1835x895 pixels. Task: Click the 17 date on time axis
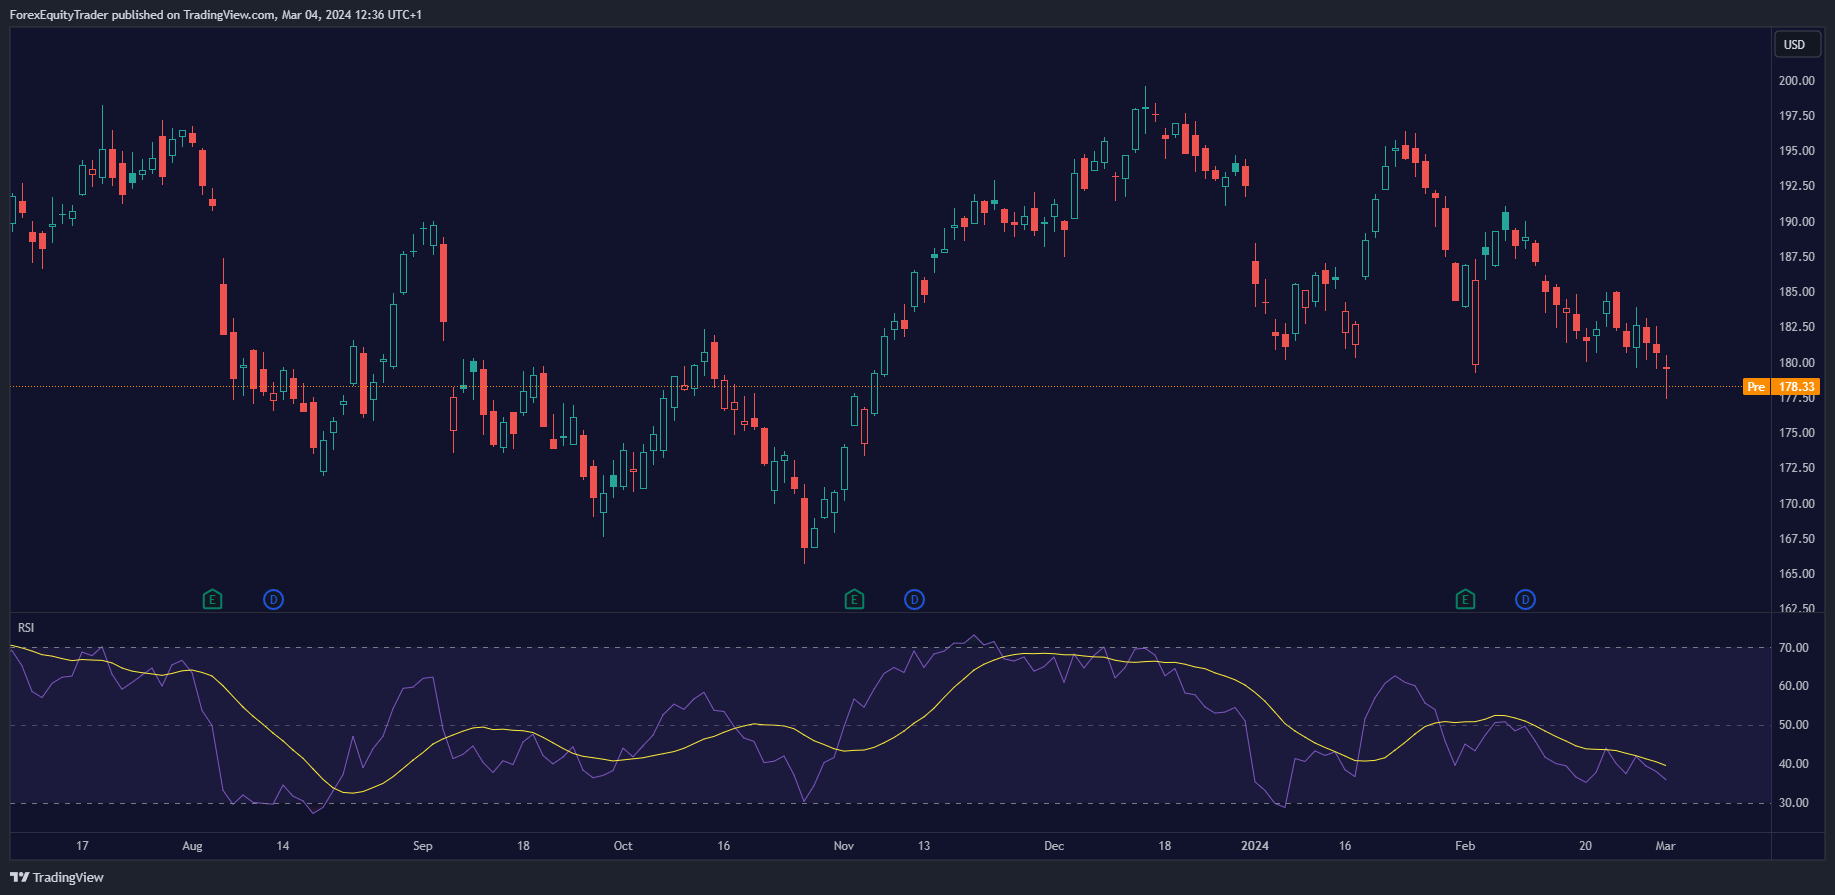click(x=82, y=846)
